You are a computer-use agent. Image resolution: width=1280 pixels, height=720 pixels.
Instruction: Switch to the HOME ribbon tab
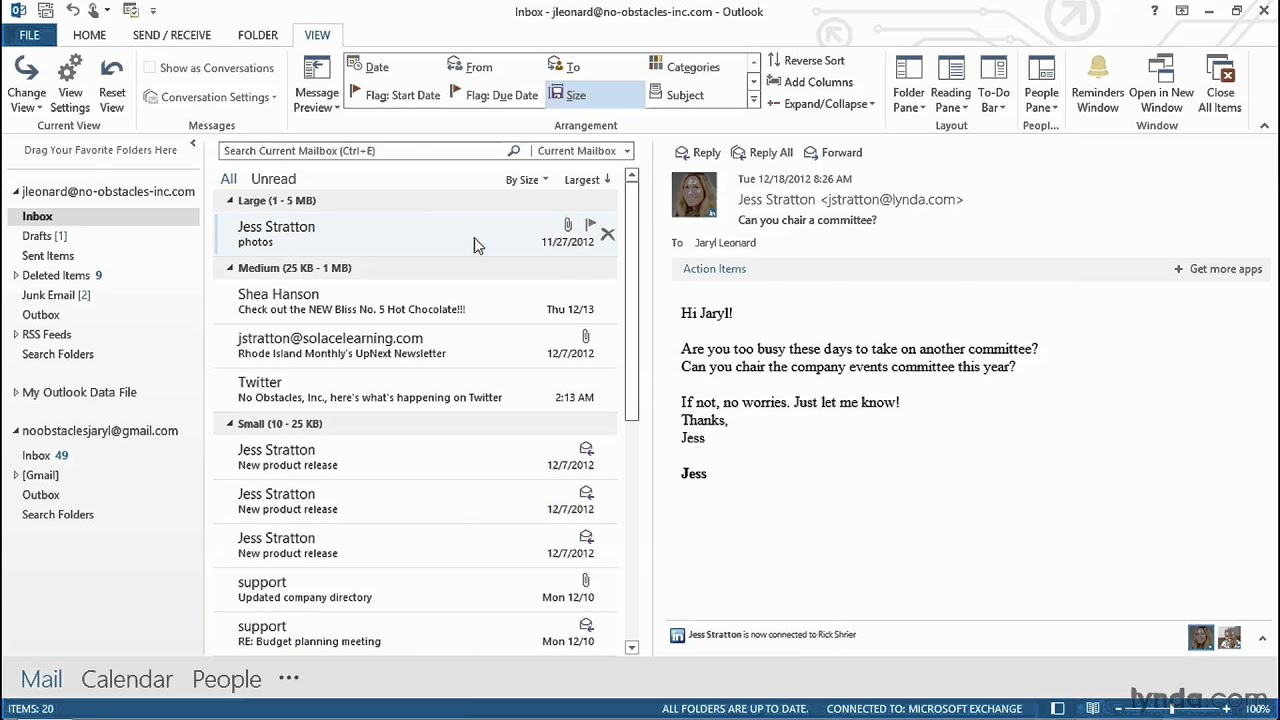coord(89,35)
